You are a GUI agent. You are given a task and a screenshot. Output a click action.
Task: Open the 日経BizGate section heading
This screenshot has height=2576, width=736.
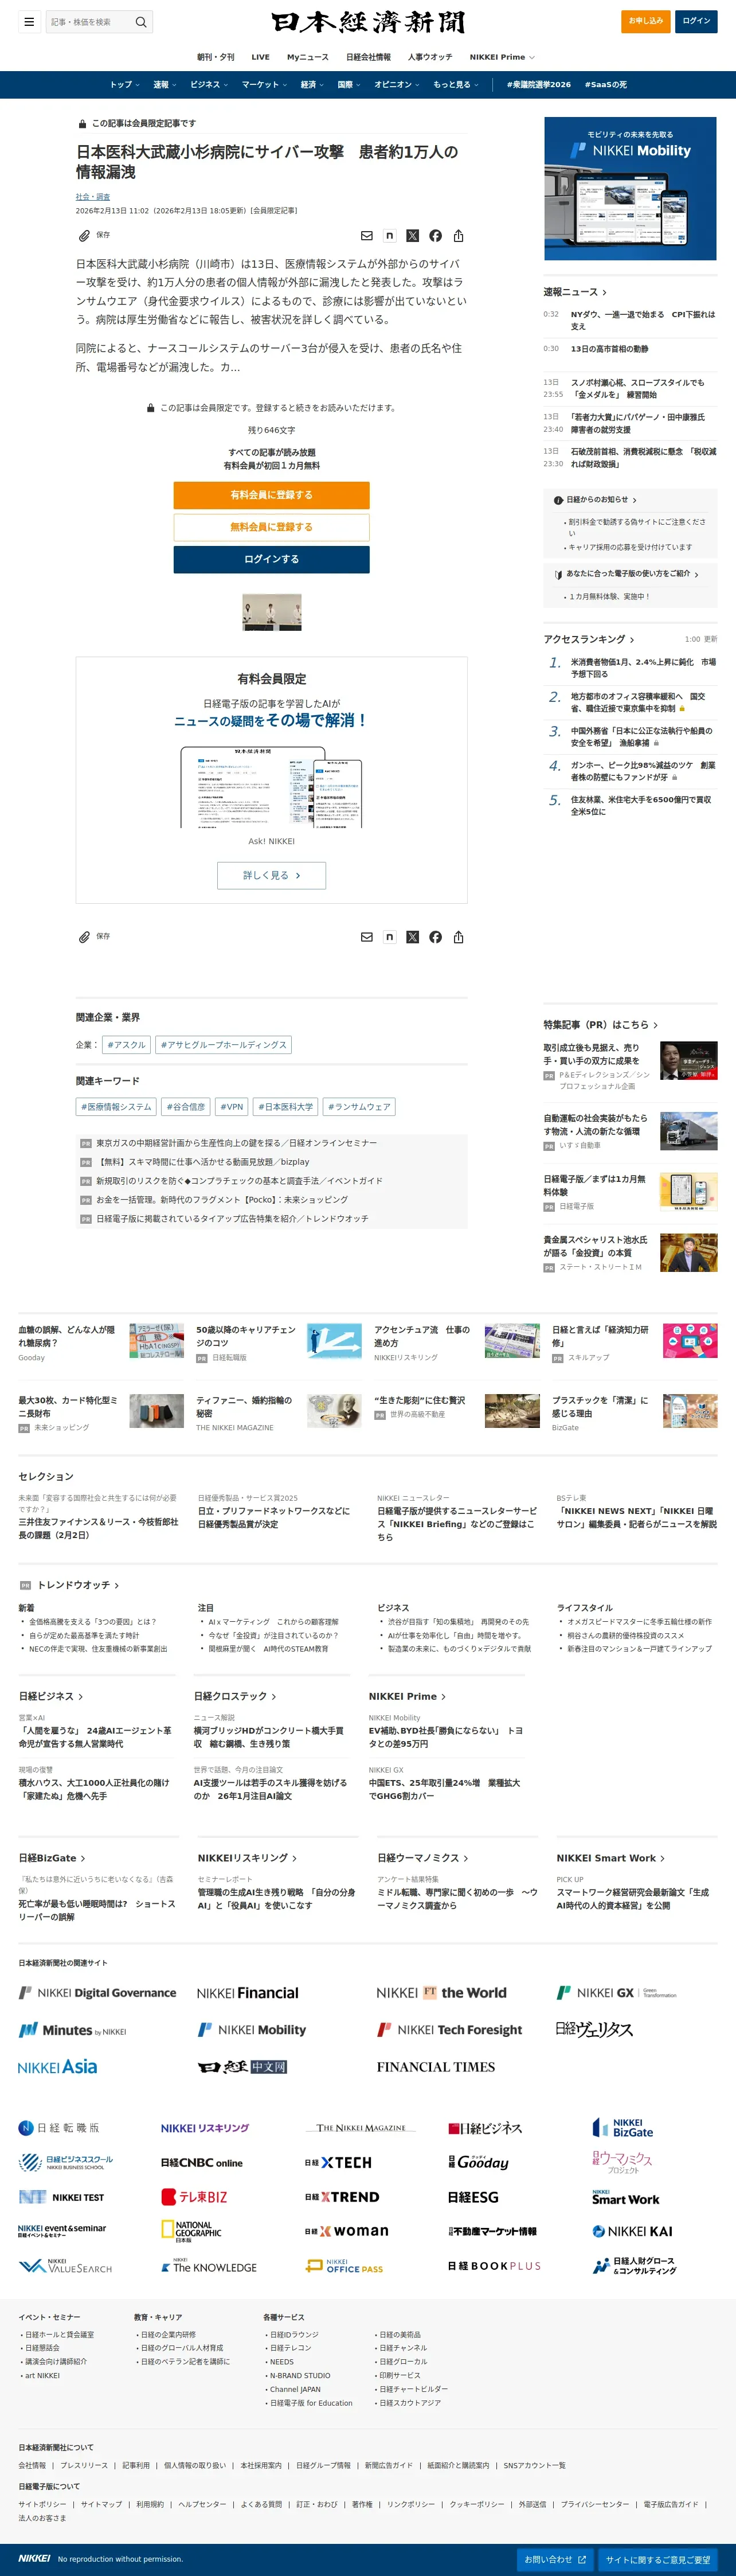tap(52, 1858)
